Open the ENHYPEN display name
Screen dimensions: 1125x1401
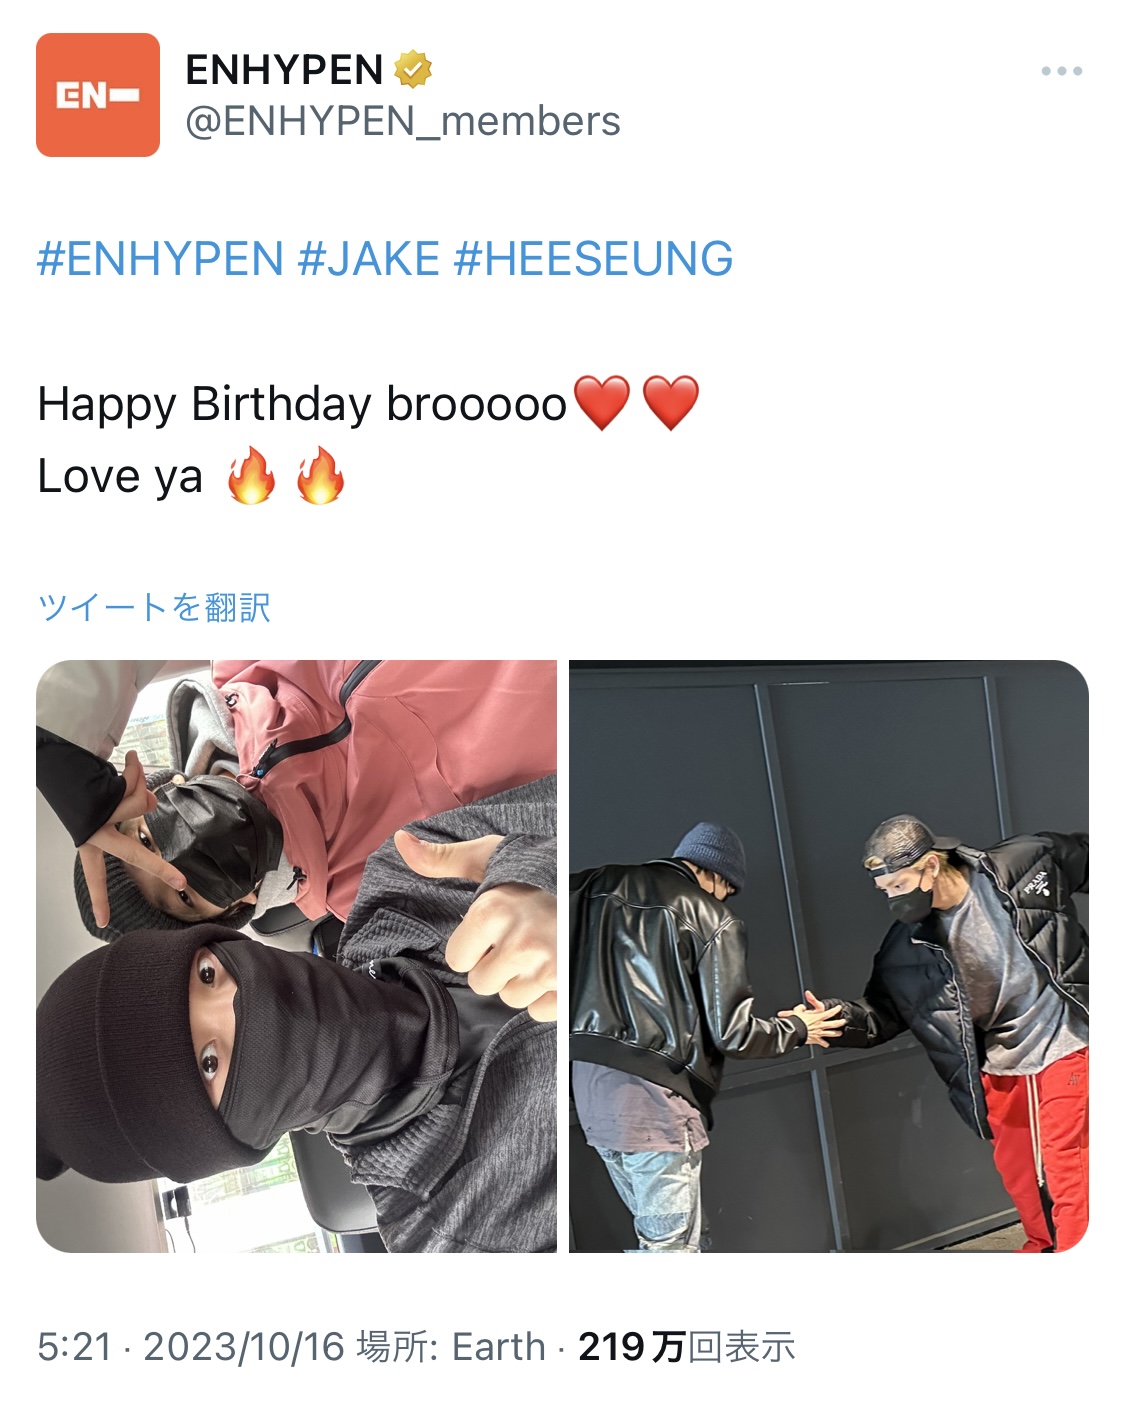pyautogui.click(x=284, y=70)
